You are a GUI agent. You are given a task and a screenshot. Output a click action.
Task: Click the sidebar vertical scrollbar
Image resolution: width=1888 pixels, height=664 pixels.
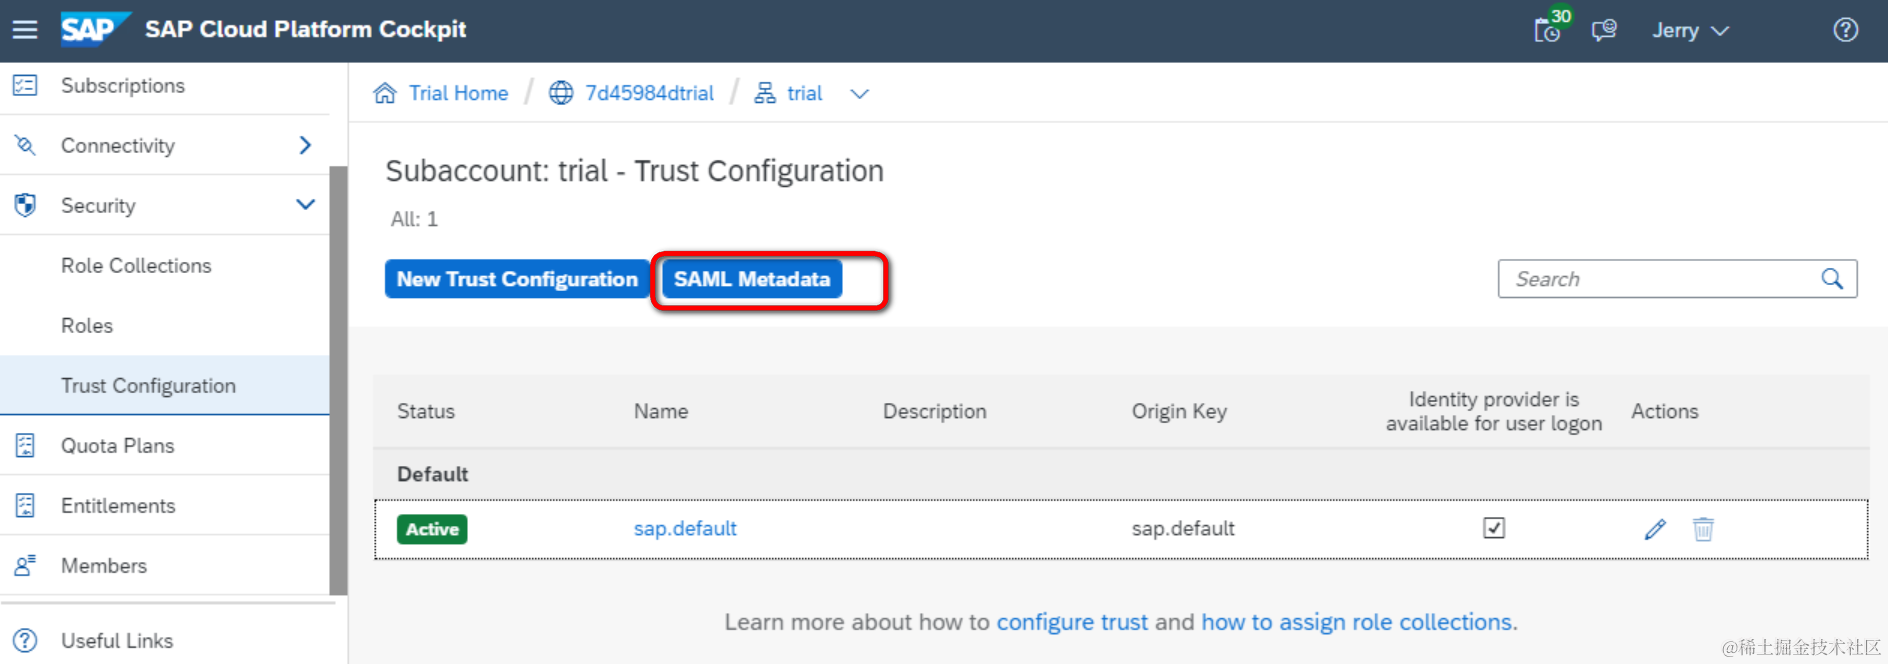click(x=339, y=380)
